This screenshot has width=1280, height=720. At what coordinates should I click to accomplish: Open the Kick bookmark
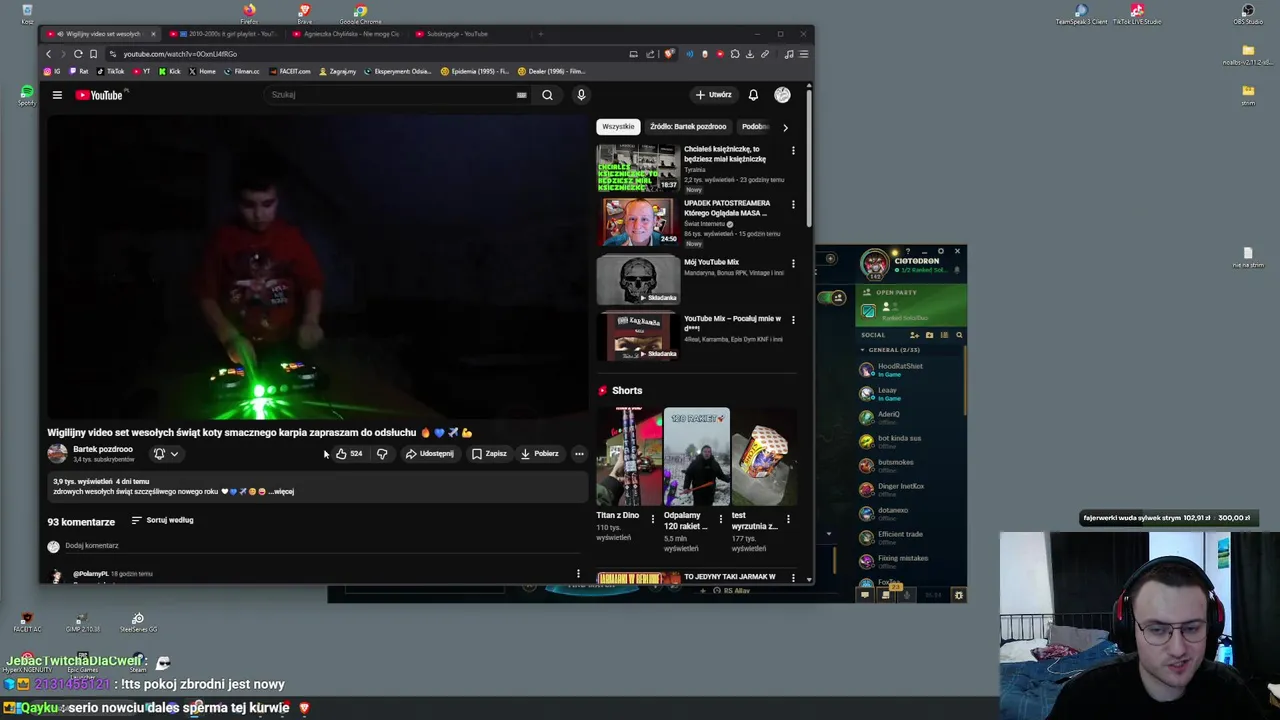[x=168, y=72]
